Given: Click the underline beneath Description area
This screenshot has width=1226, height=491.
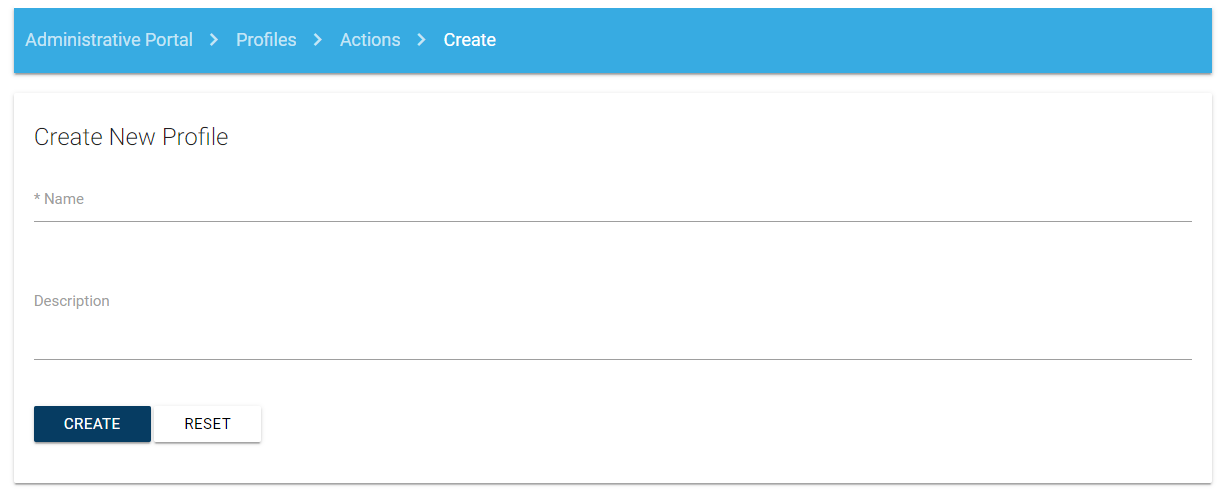Looking at the screenshot, I should (x=612, y=358).
